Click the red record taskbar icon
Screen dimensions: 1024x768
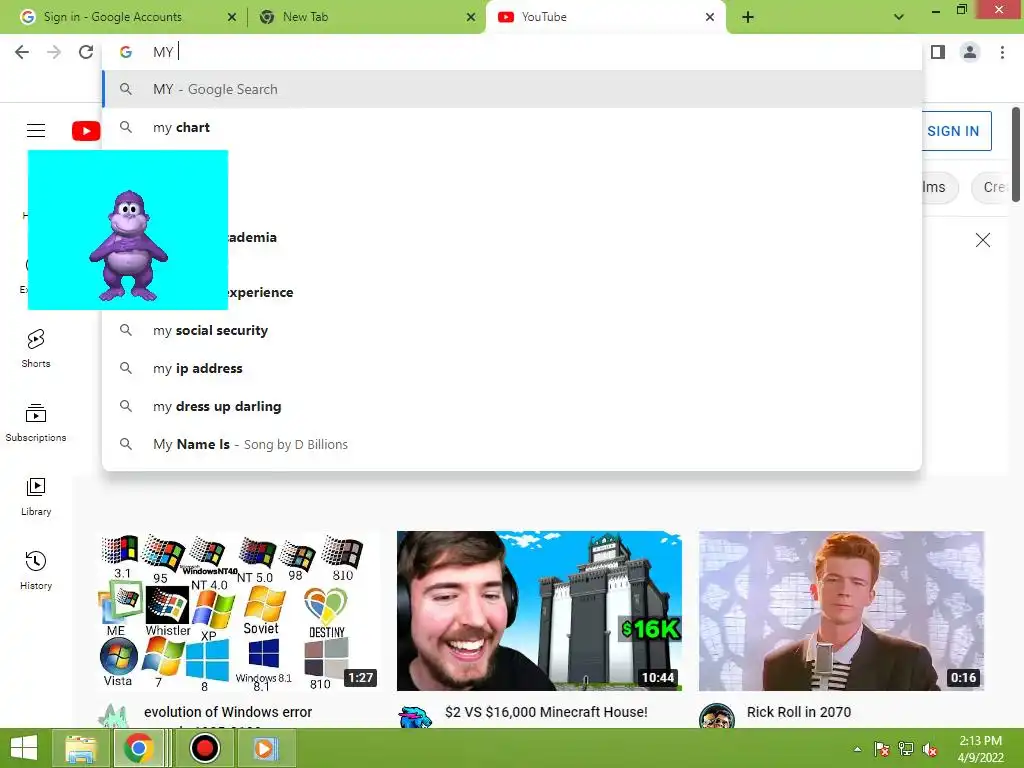pyautogui.click(x=204, y=748)
